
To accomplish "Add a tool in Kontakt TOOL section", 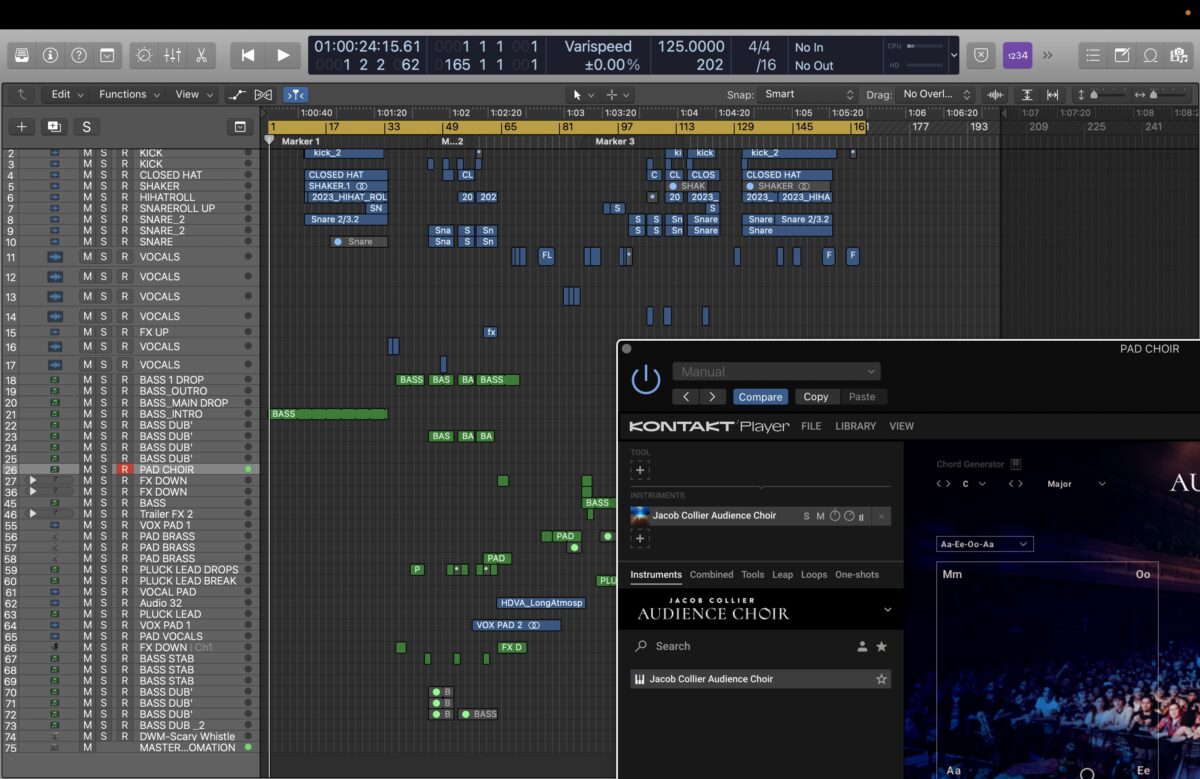I will coord(640,470).
